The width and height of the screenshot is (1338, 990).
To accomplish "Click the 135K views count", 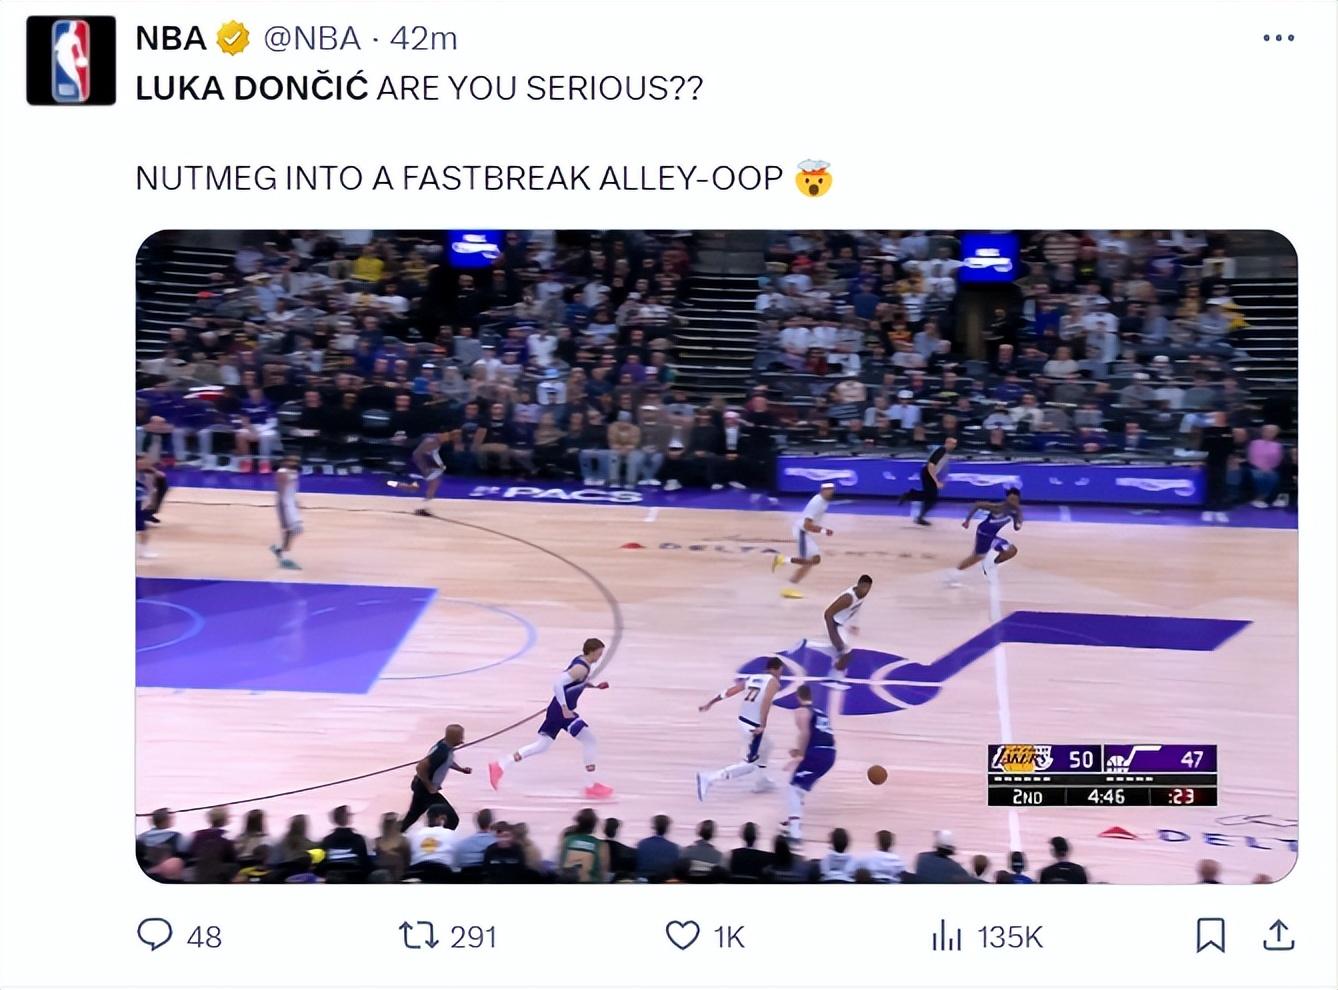I will click(x=1010, y=937).
